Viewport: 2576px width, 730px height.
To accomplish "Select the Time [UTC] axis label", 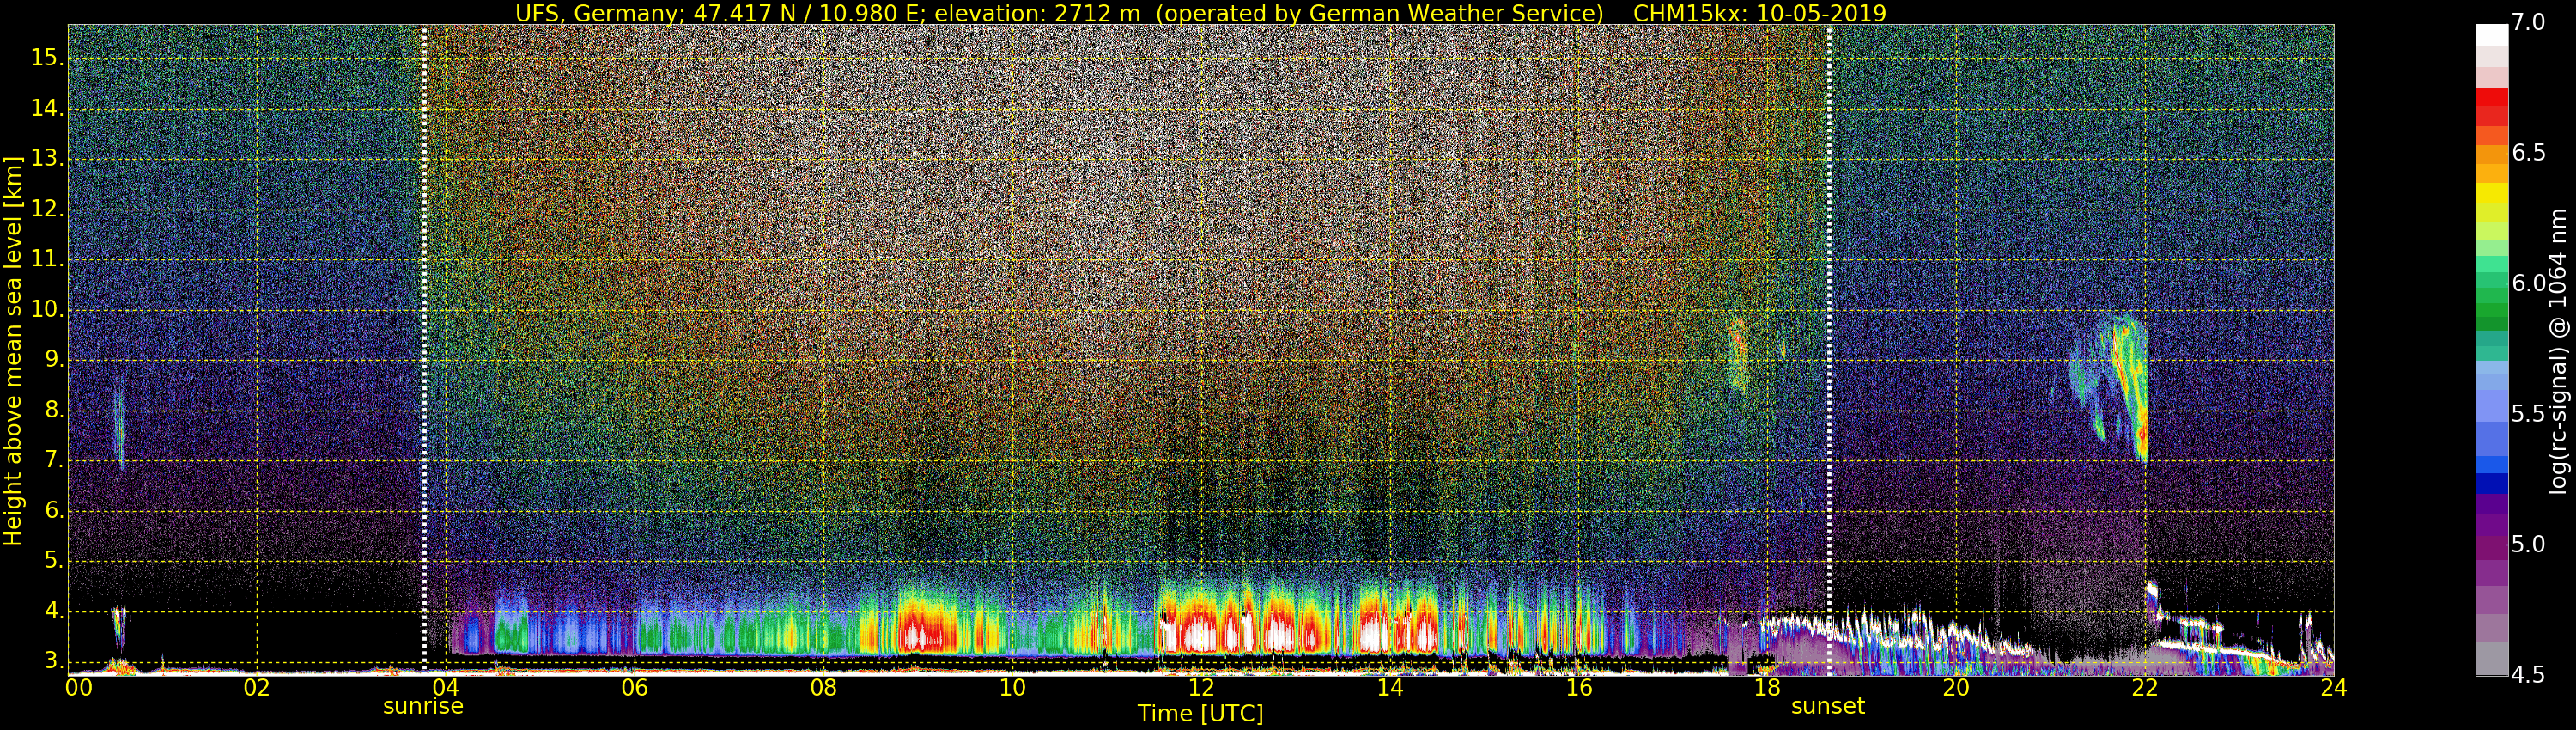I will (1200, 714).
